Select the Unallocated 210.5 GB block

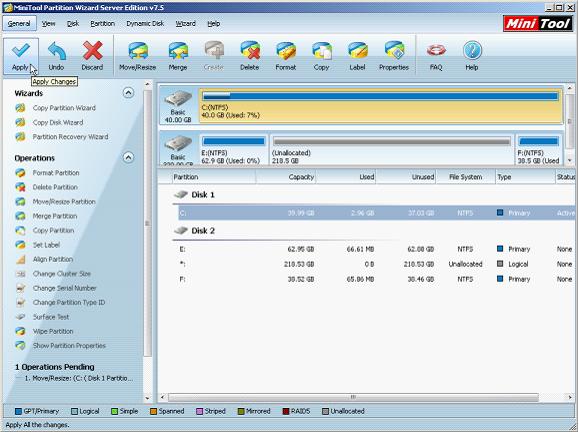tap(391, 150)
